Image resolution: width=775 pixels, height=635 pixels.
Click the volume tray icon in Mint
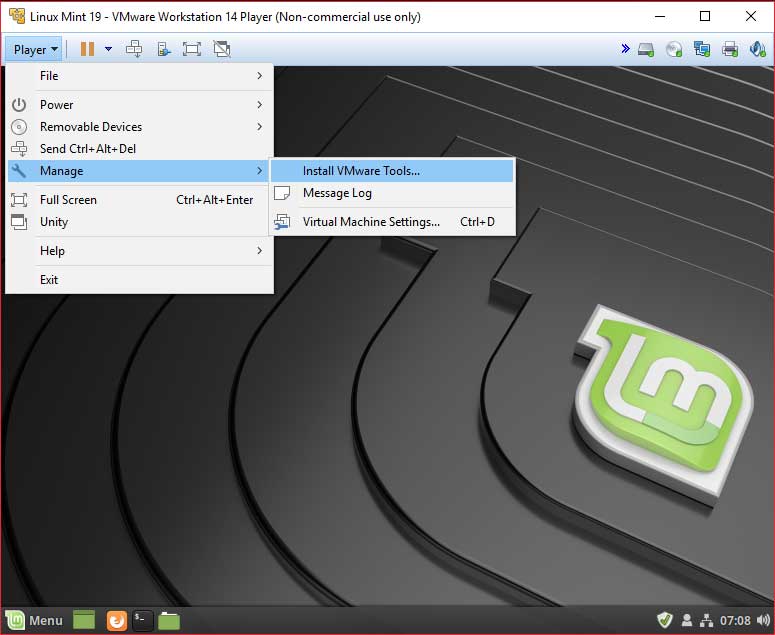(x=763, y=620)
